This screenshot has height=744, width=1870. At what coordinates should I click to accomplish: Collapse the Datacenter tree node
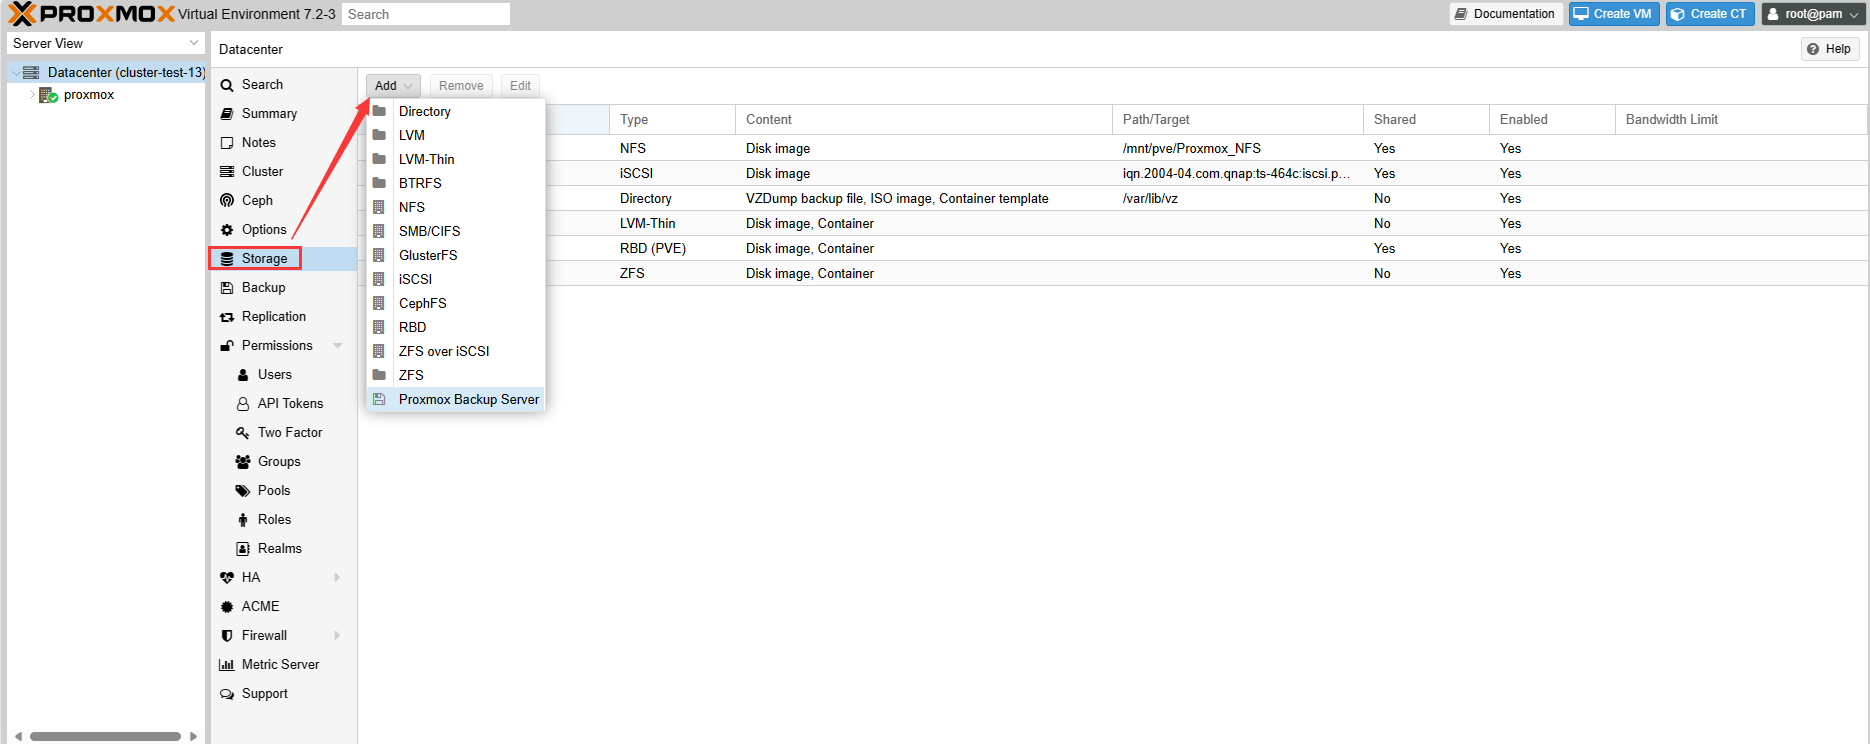click(16, 73)
